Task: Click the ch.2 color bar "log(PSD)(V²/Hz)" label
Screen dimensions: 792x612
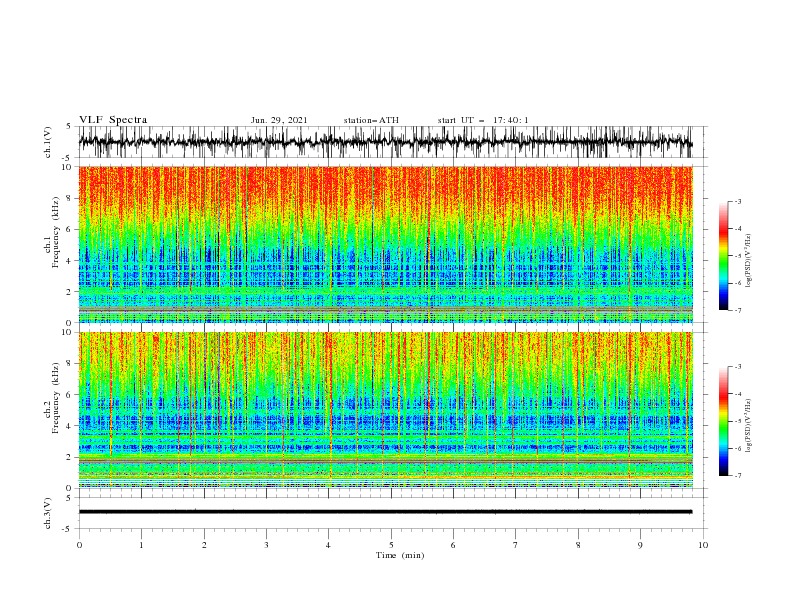Action: coord(749,426)
